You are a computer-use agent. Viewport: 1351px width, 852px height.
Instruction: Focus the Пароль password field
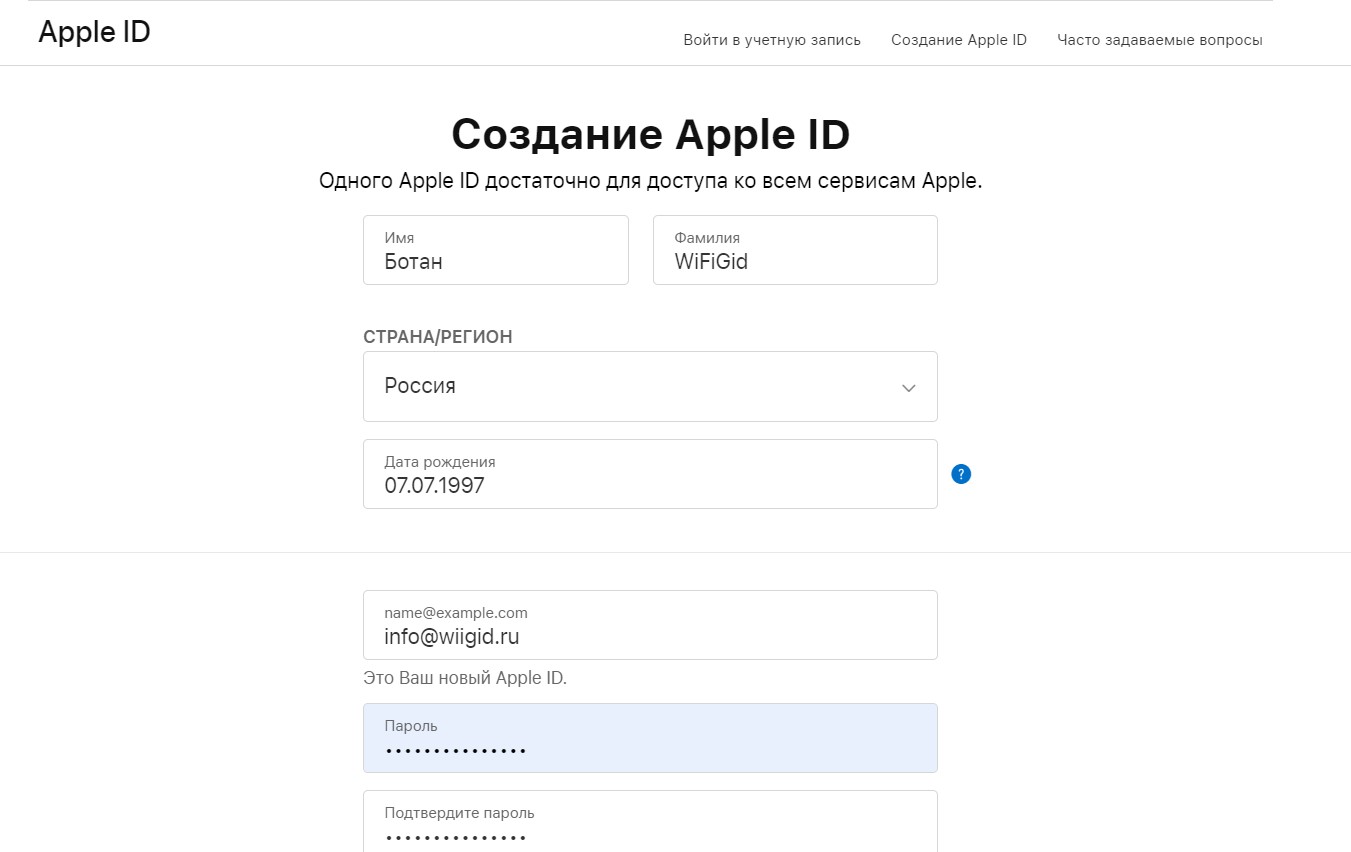point(650,738)
